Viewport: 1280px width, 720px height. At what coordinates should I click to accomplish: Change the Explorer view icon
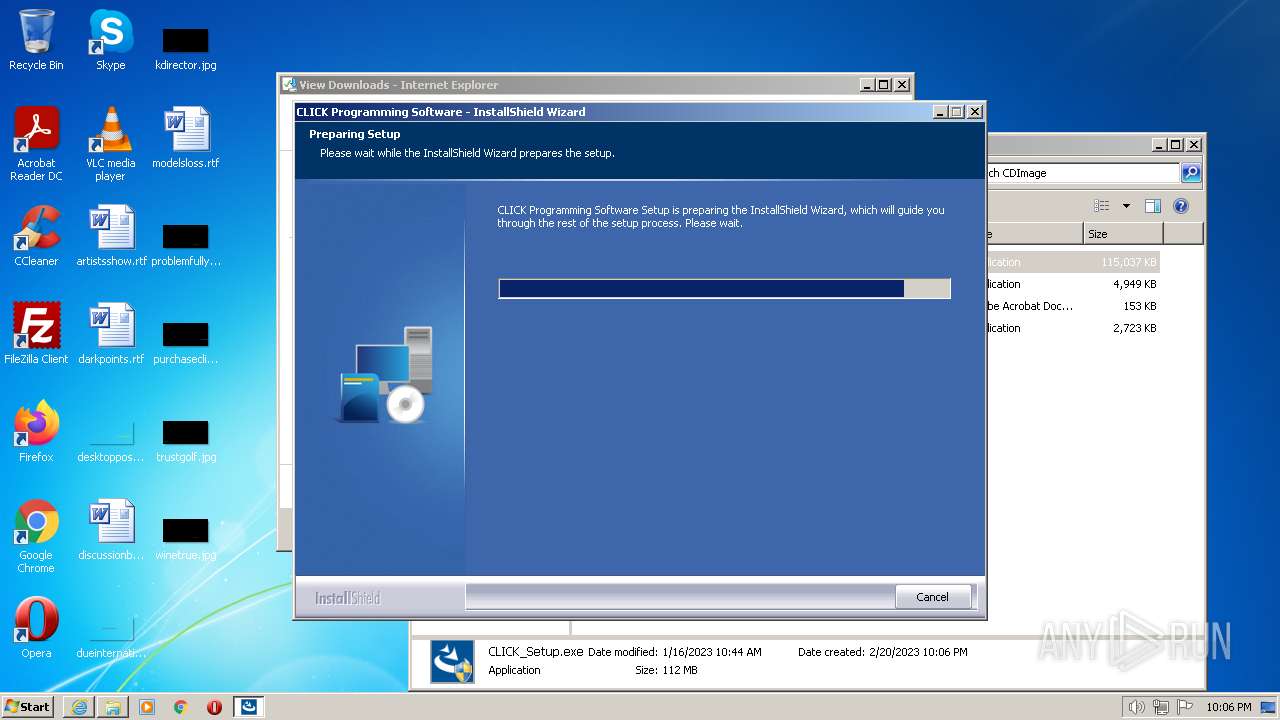point(1101,206)
